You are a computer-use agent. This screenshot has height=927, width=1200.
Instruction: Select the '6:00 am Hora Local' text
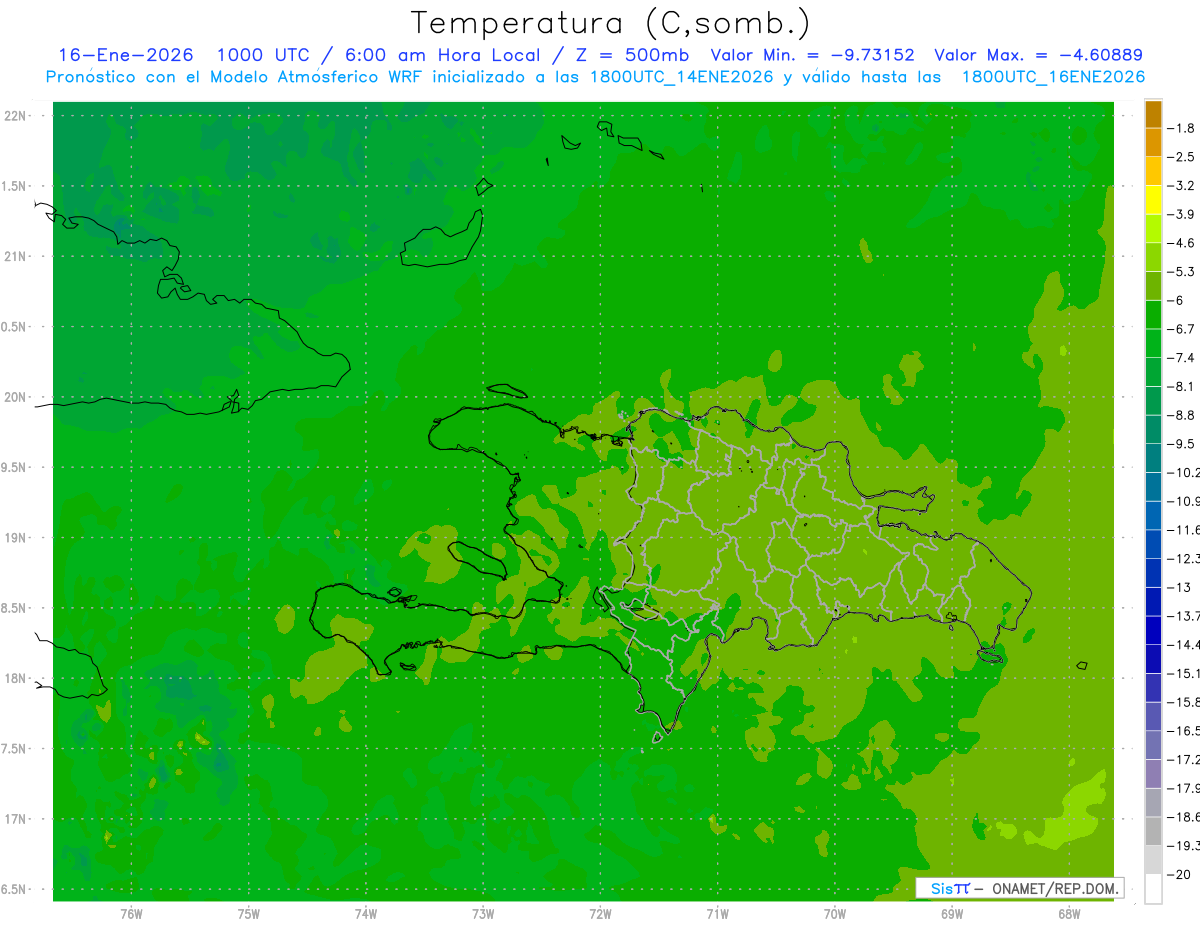(x=441, y=55)
